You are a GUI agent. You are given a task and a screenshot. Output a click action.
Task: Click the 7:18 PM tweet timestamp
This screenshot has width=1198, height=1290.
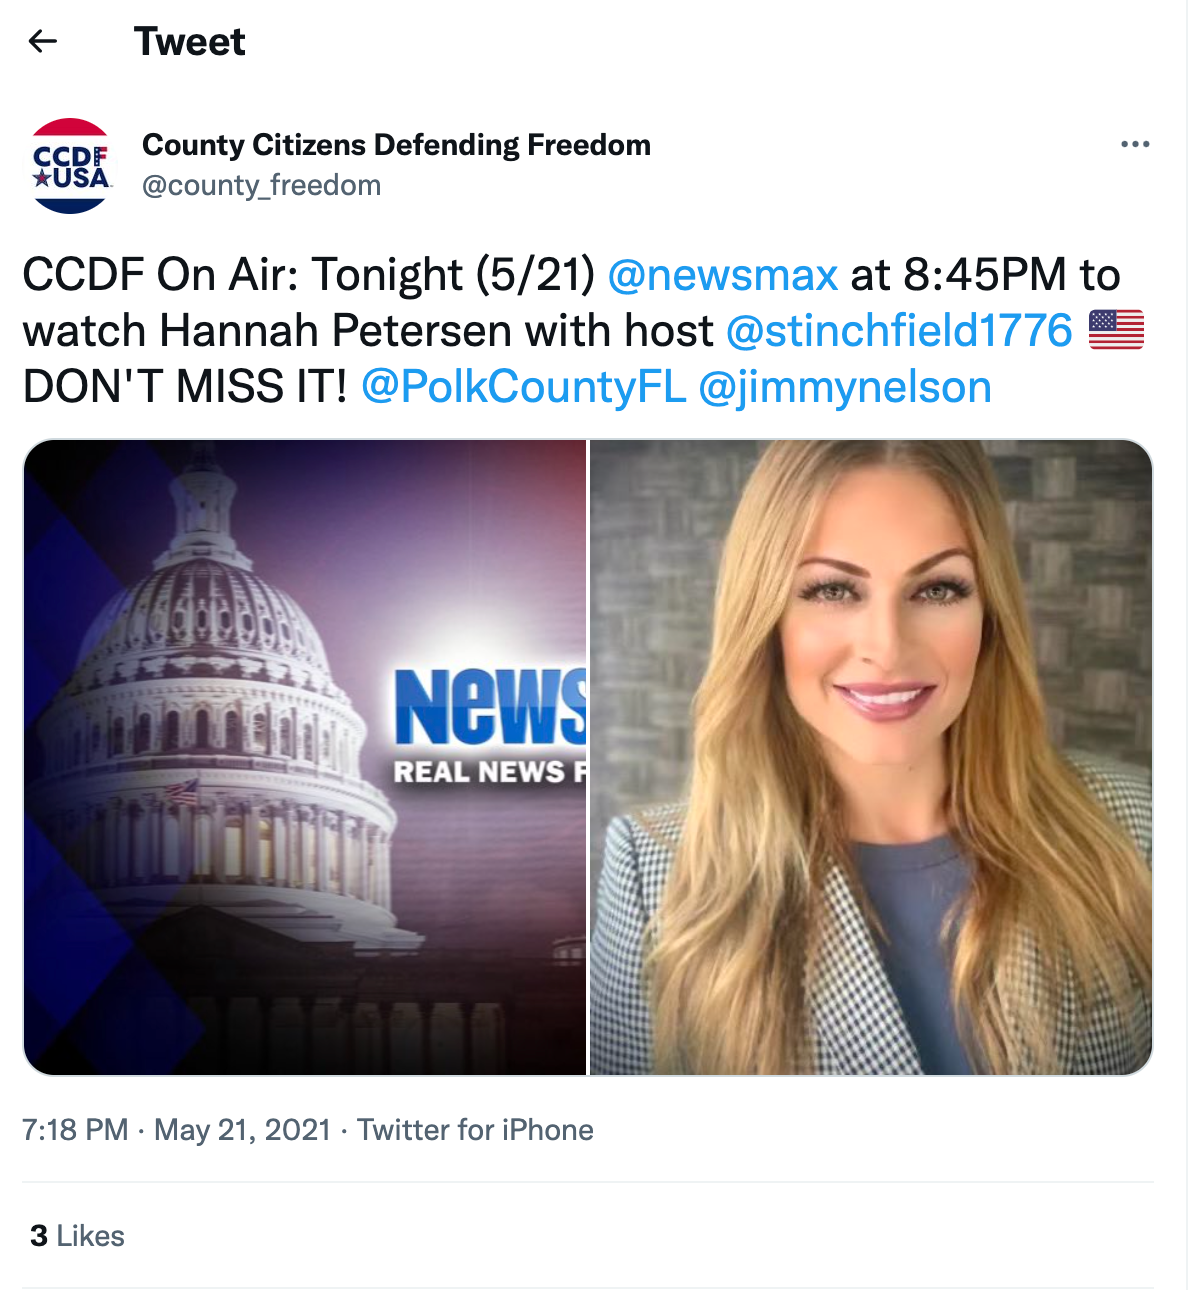pyautogui.click(x=75, y=1130)
